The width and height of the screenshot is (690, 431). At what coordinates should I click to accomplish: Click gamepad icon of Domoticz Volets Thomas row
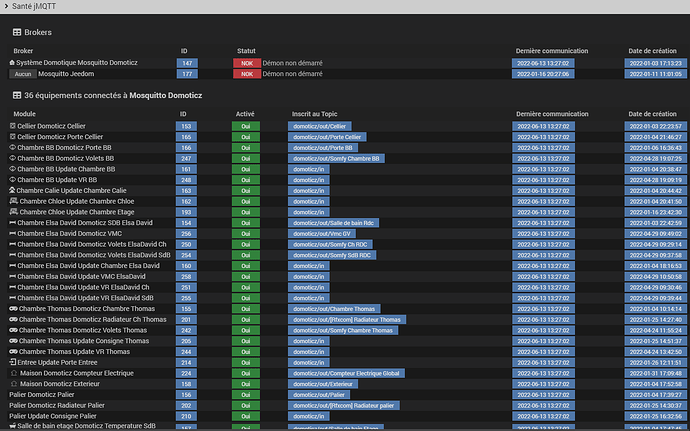click(13, 330)
